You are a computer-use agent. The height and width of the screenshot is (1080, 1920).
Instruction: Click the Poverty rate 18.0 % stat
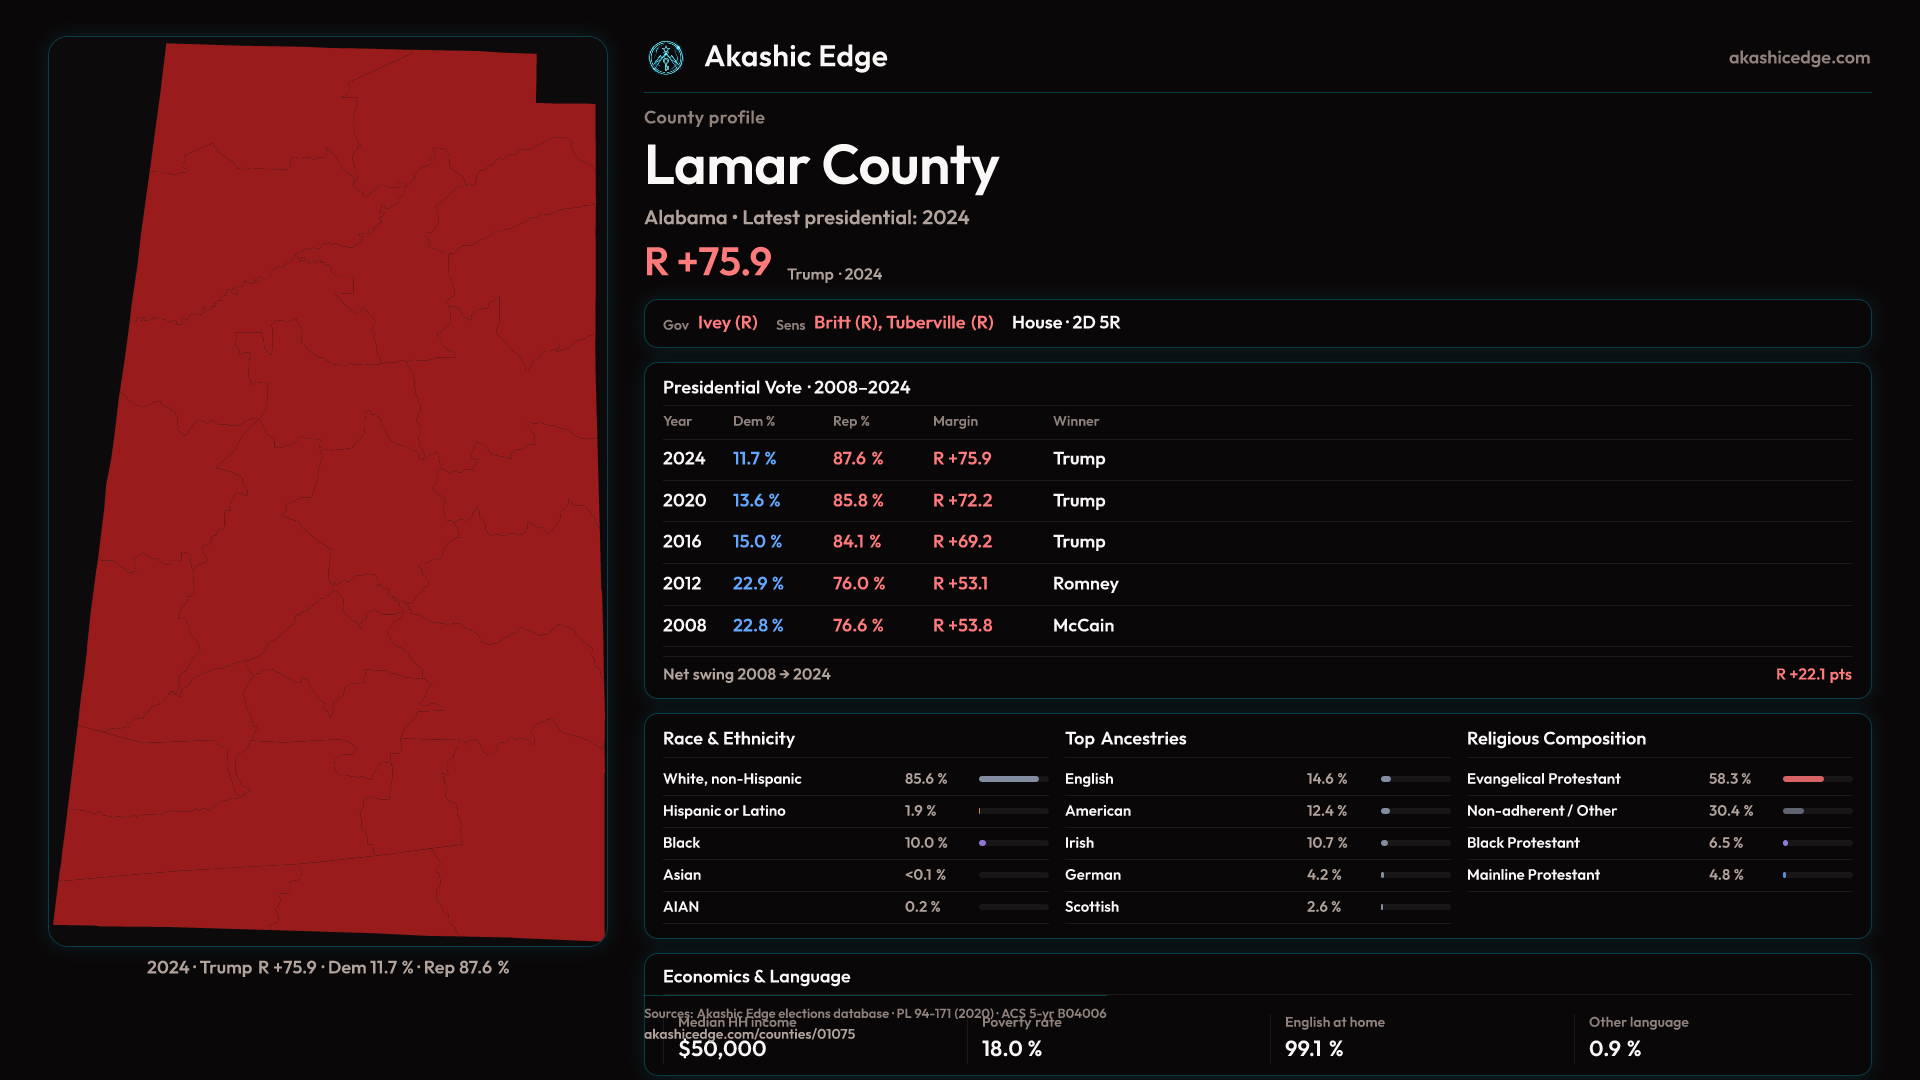point(1012,1049)
